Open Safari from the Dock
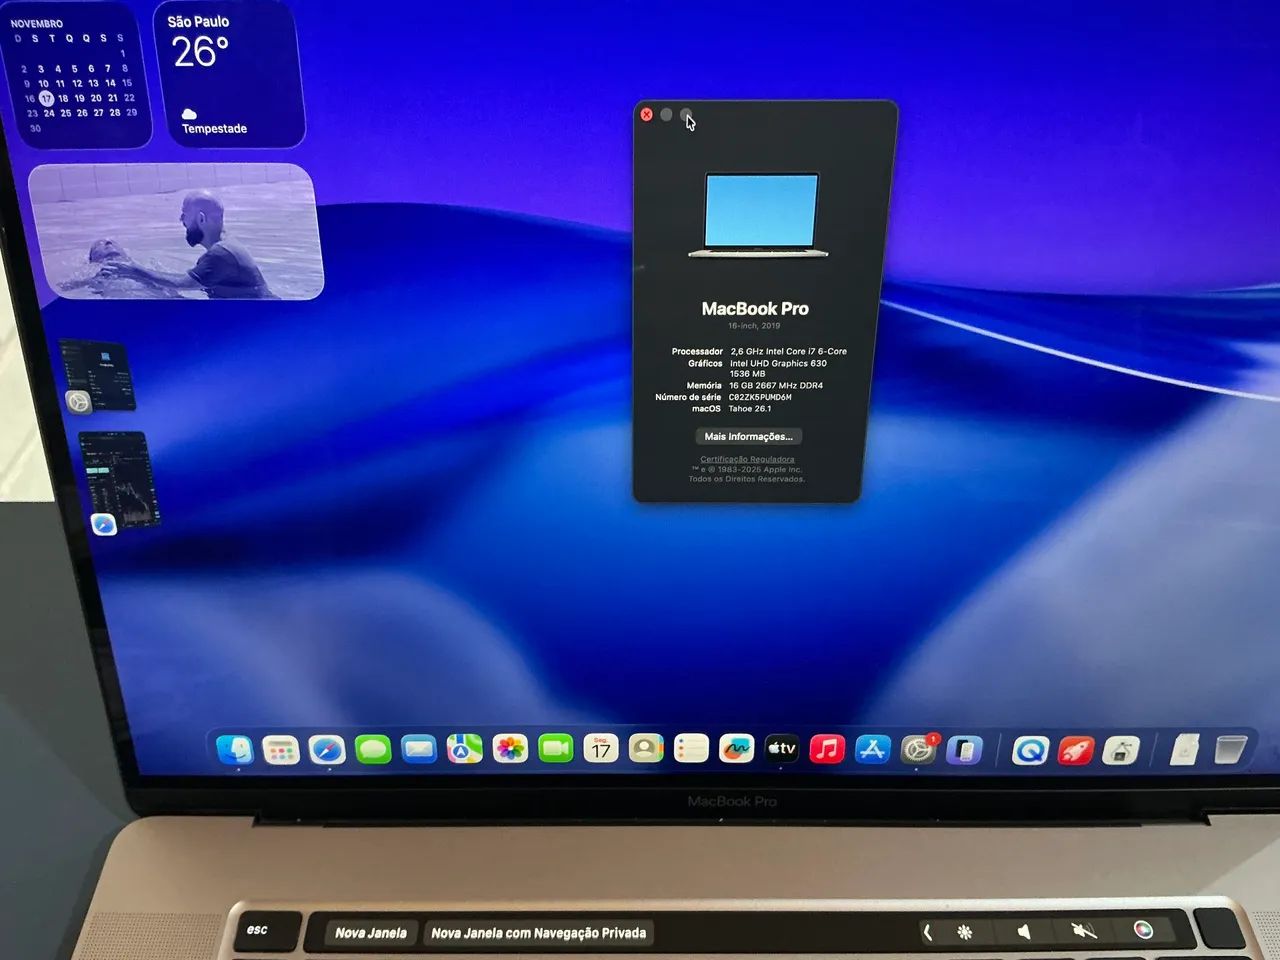1280x960 pixels. [x=326, y=750]
